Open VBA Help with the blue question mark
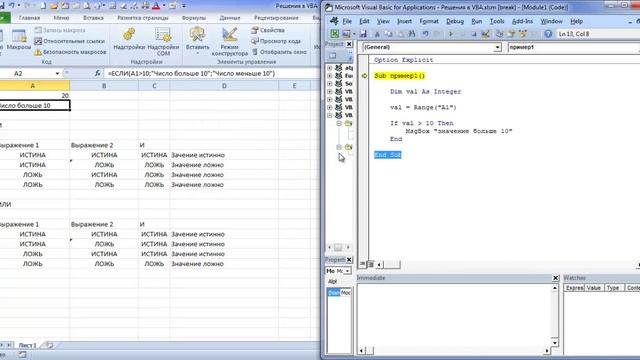Screen dimensions: 640x360 (548, 34)
